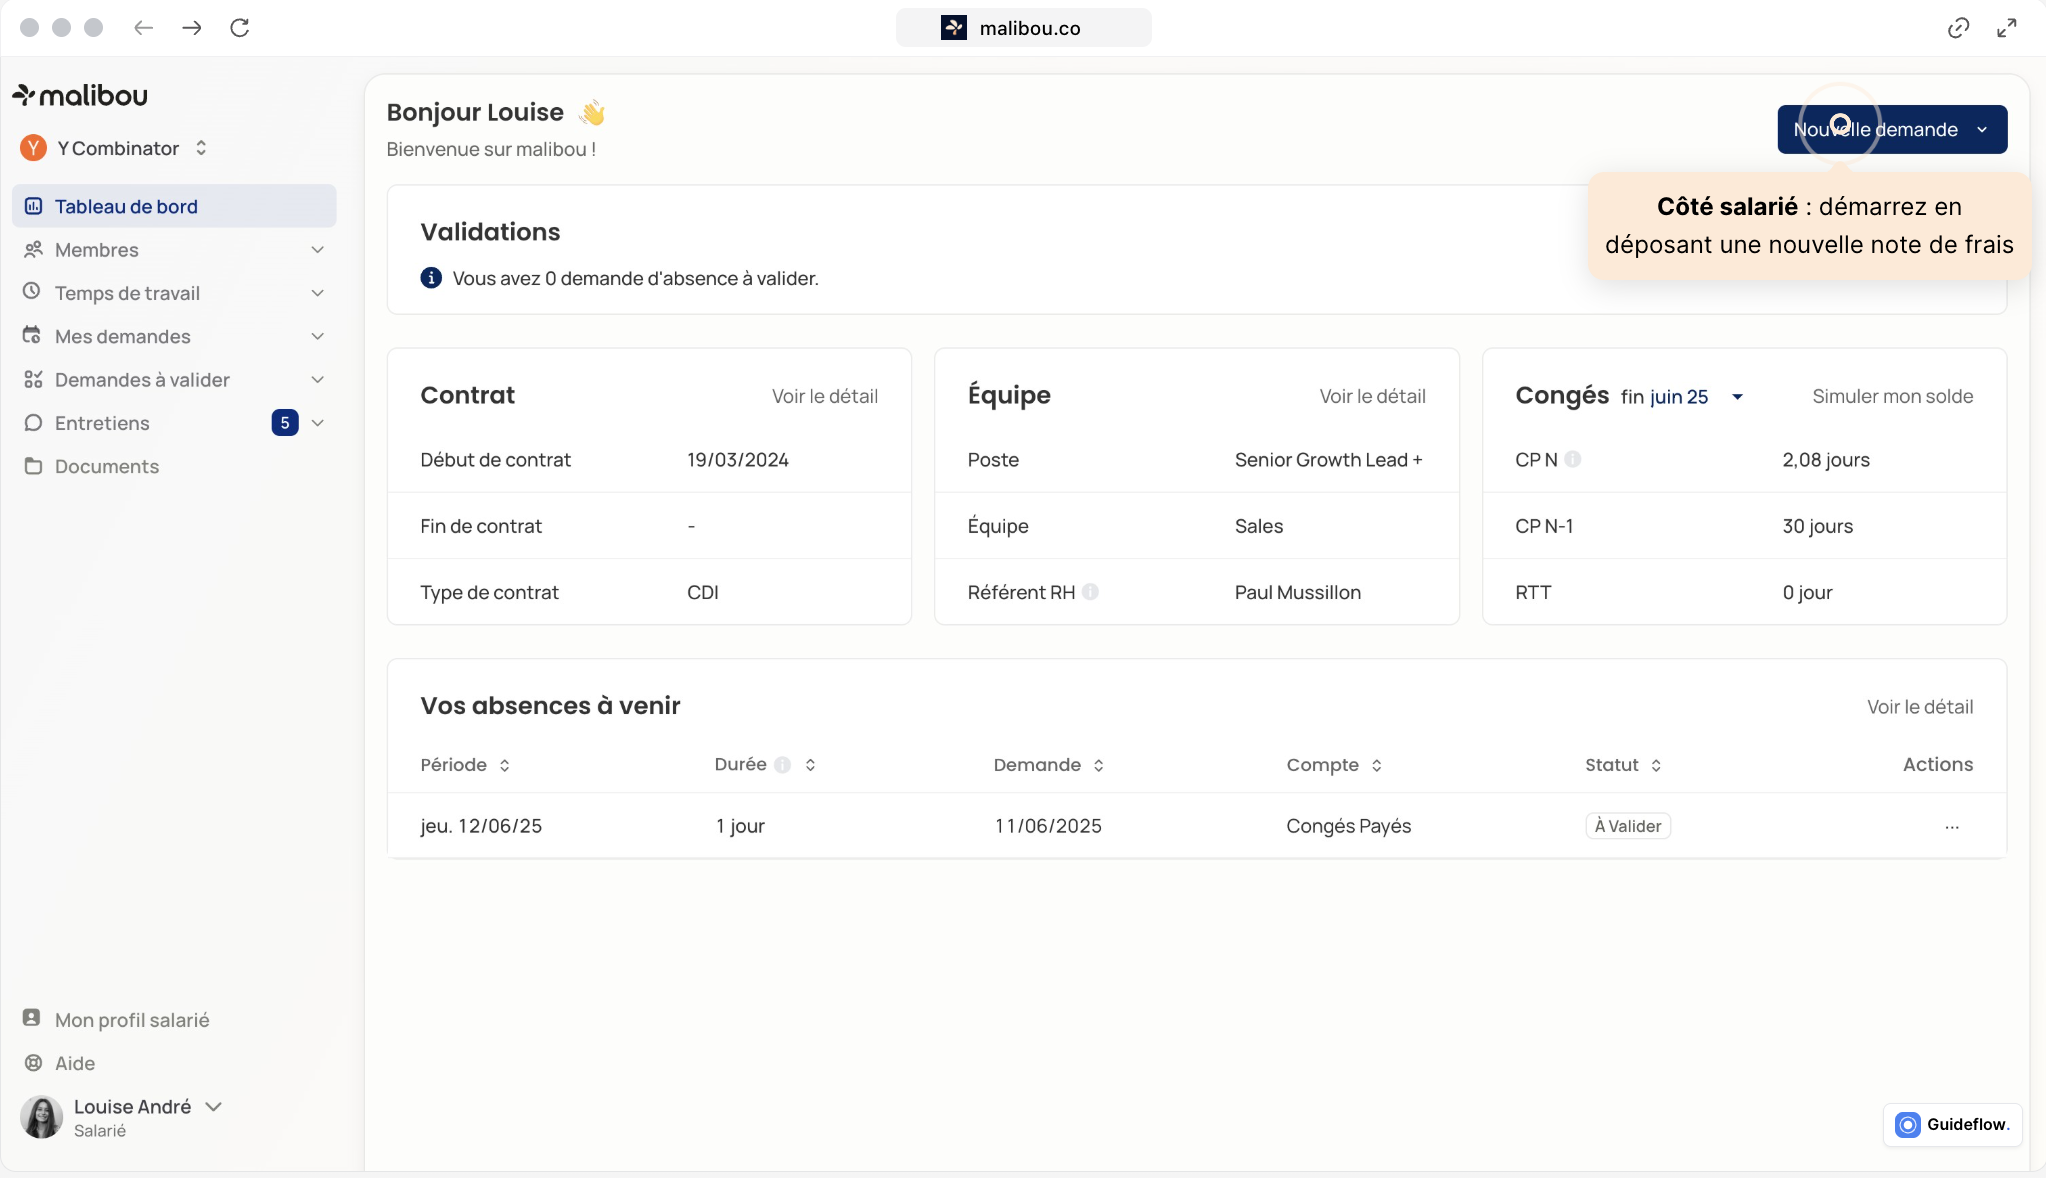Sort absences by Compte column
2046x1178 pixels.
1377,765
